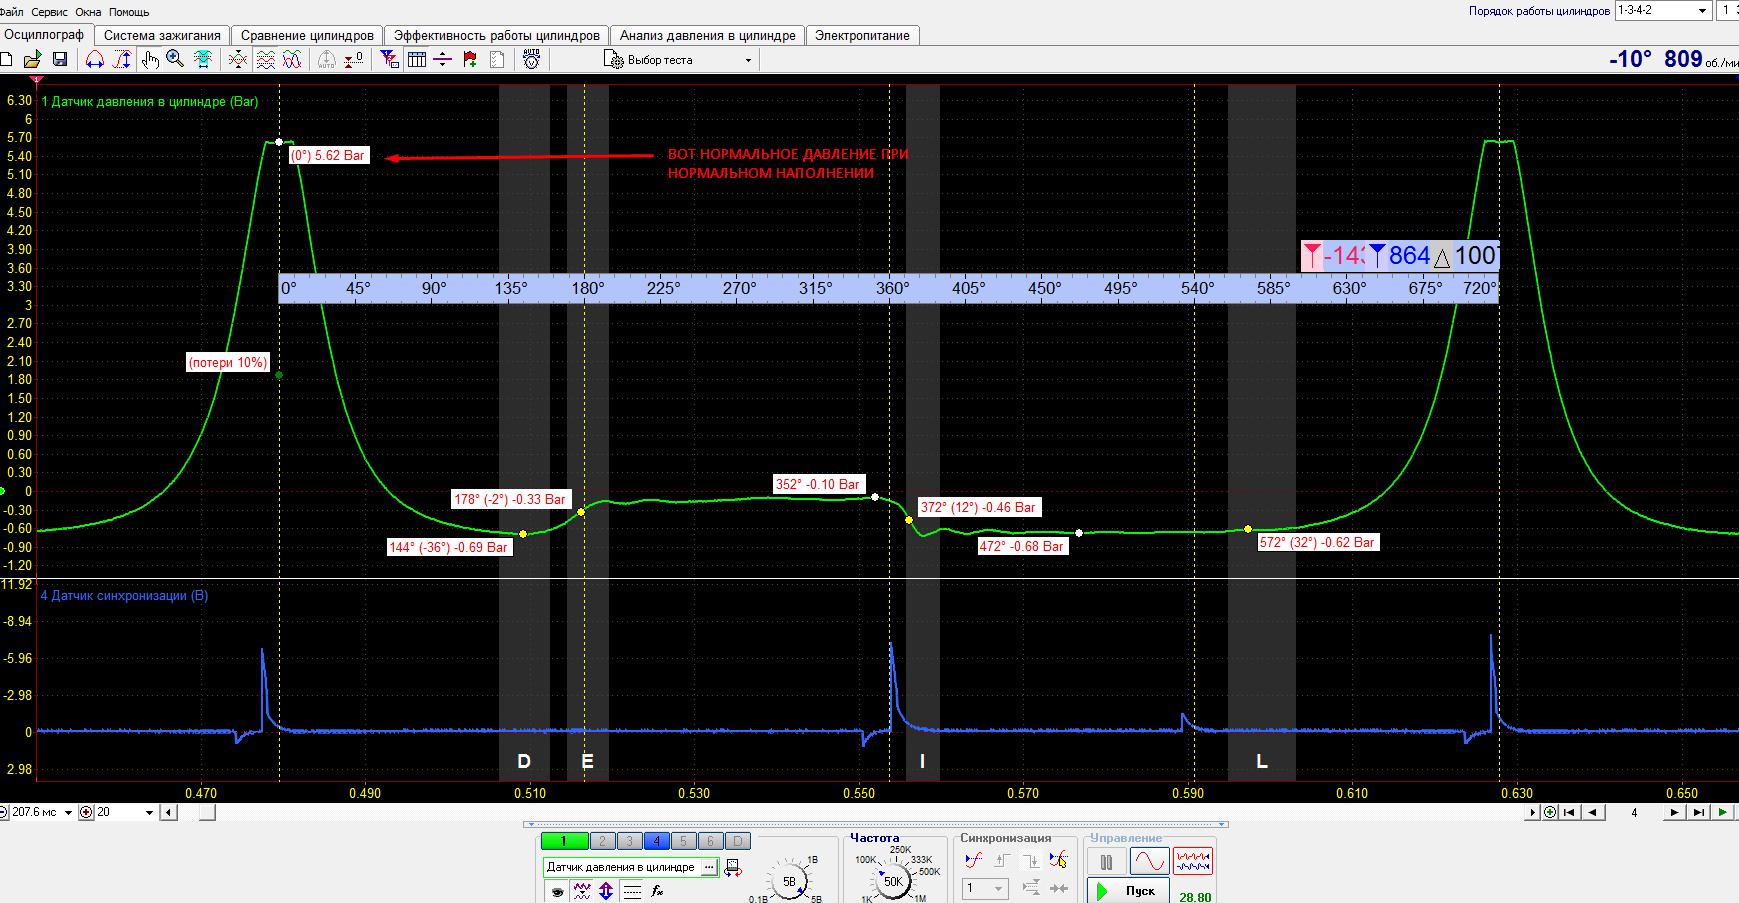This screenshot has height=903, width=1739.
Task: Open the Выбор теста dropdown
Action: 679,60
